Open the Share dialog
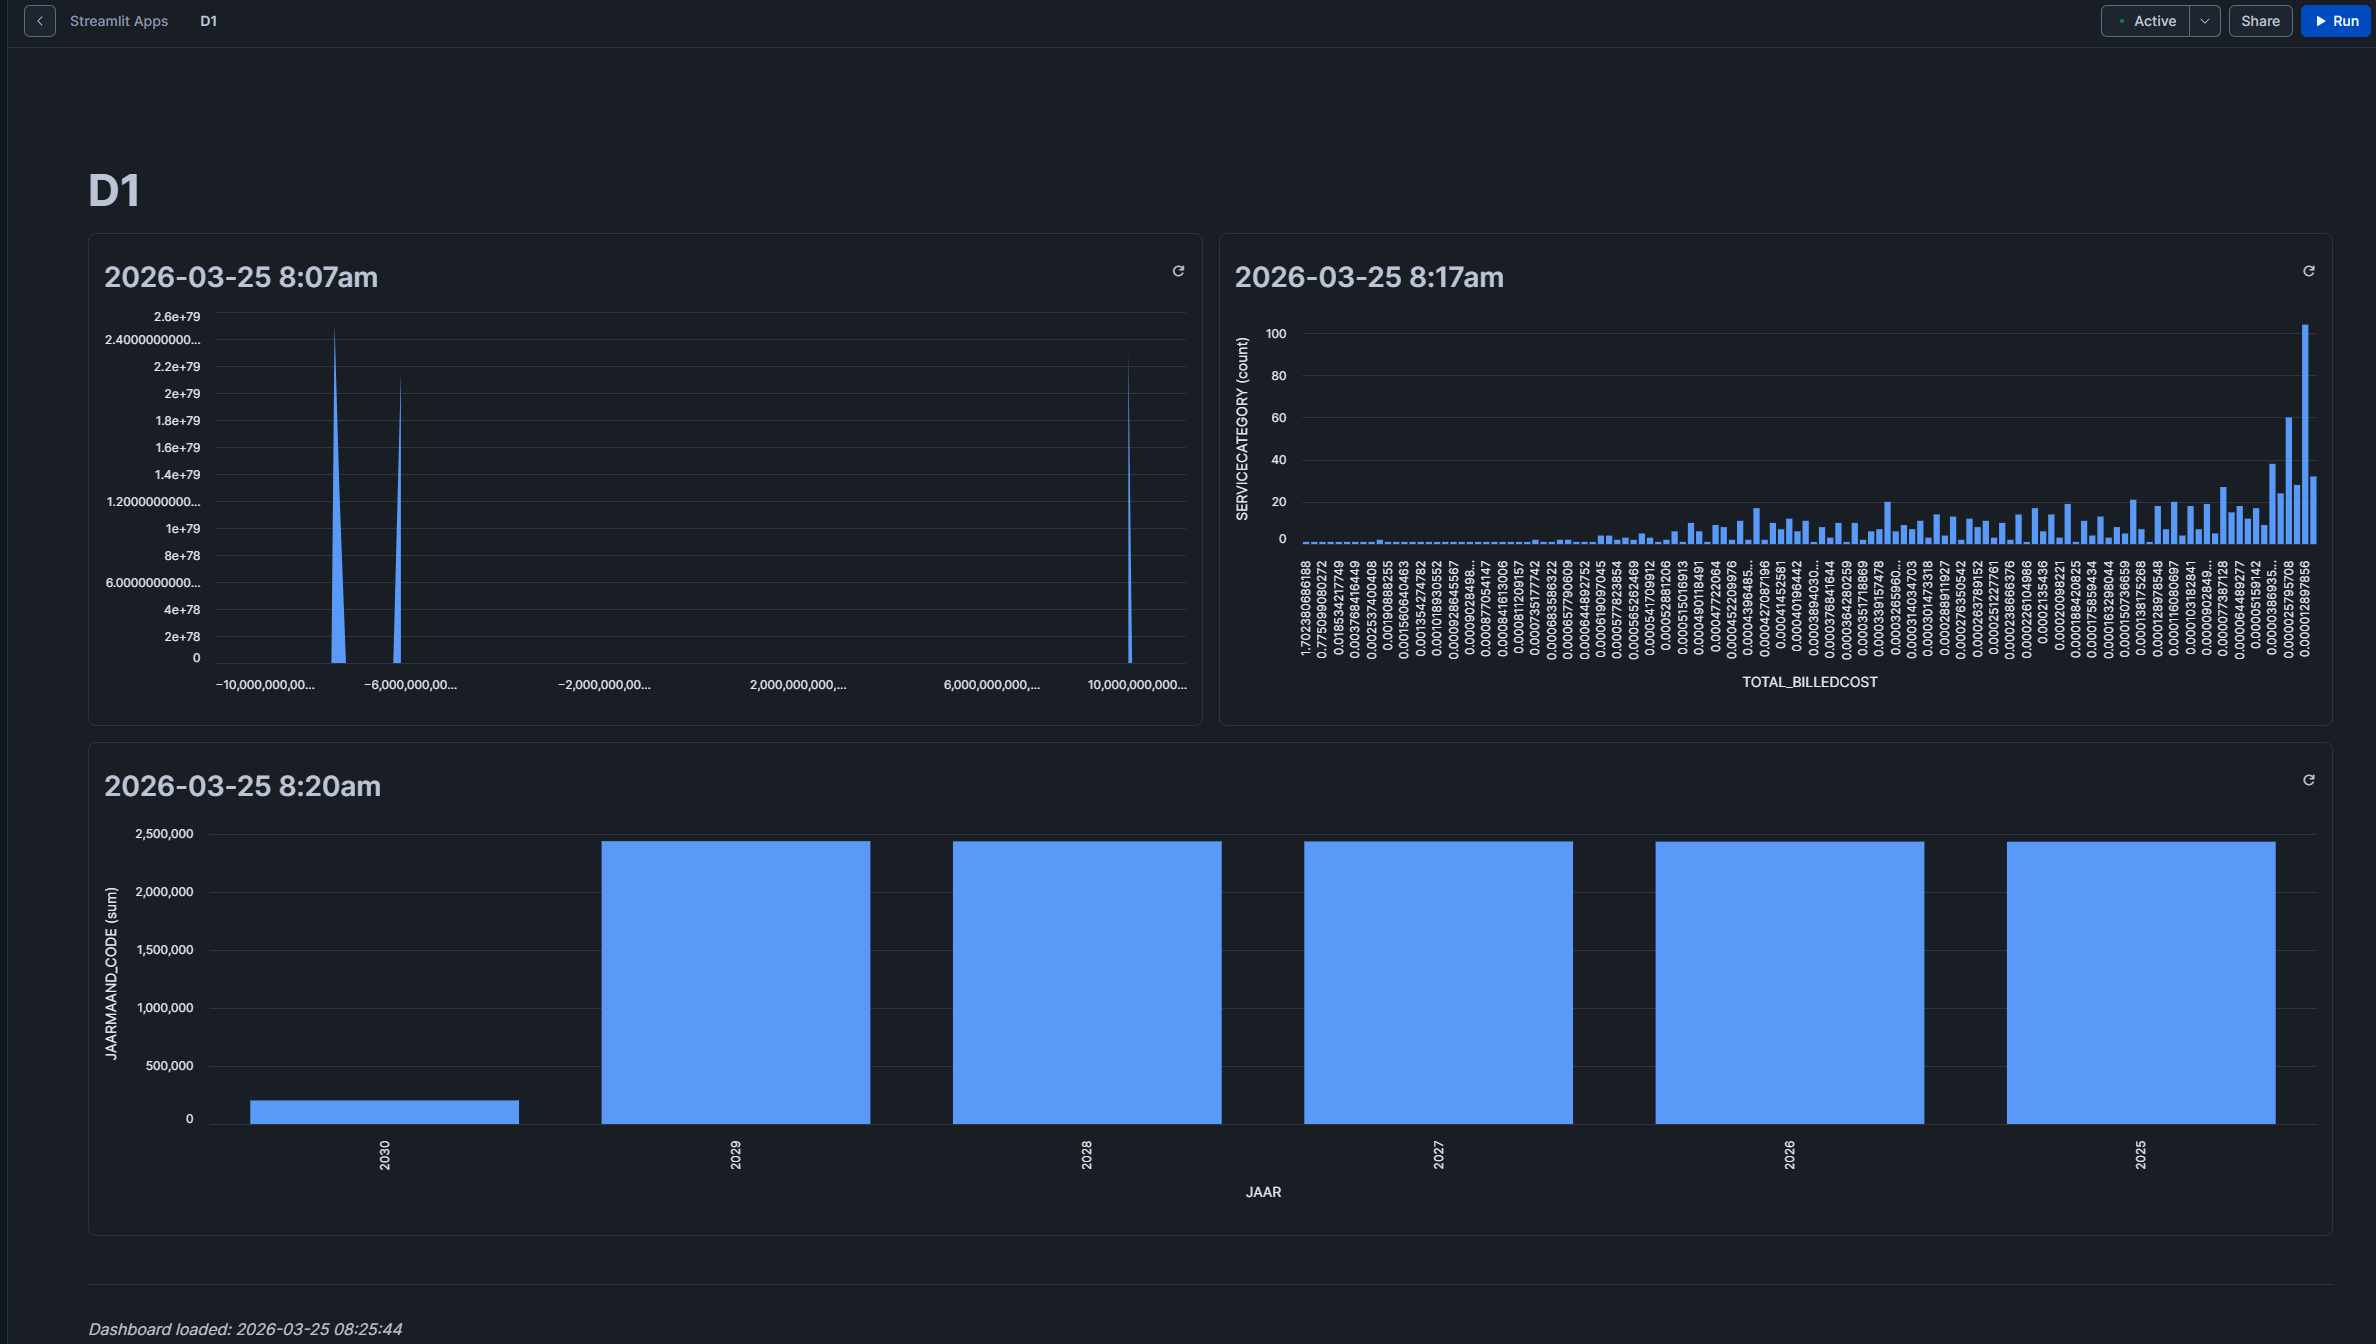Viewport: 2376px width, 1344px height. (x=2259, y=21)
